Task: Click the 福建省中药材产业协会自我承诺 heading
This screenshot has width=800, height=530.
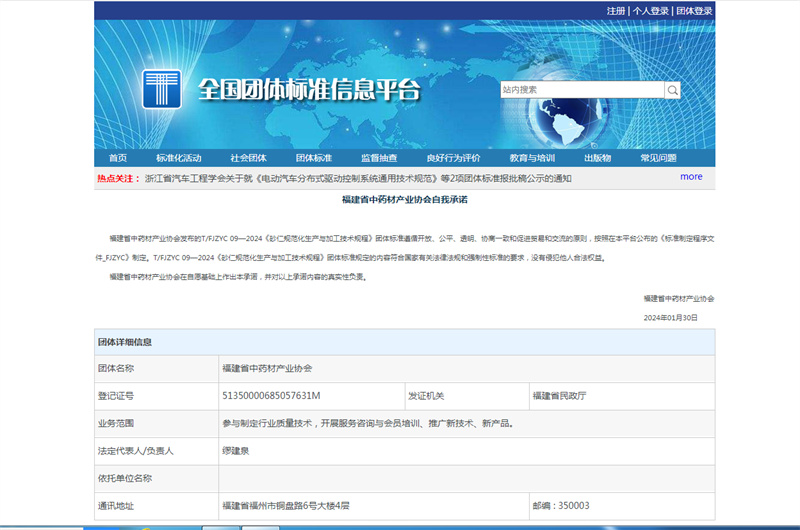Action: pyautogui.click(x=405, y=199)
